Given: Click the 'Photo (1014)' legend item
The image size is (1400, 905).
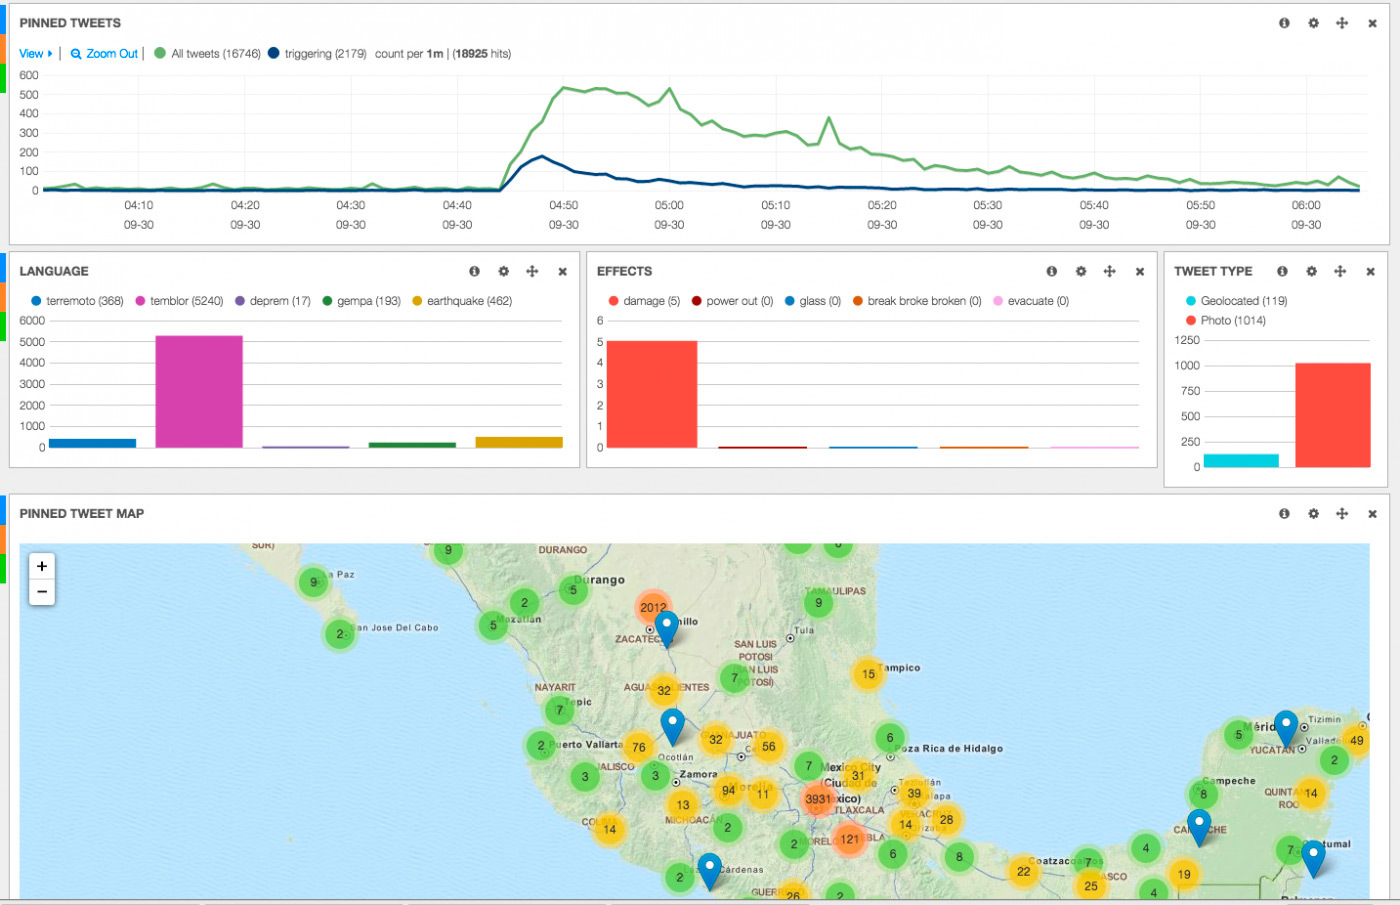Looking at the screenshot, I should click(x=1232, y=321).
